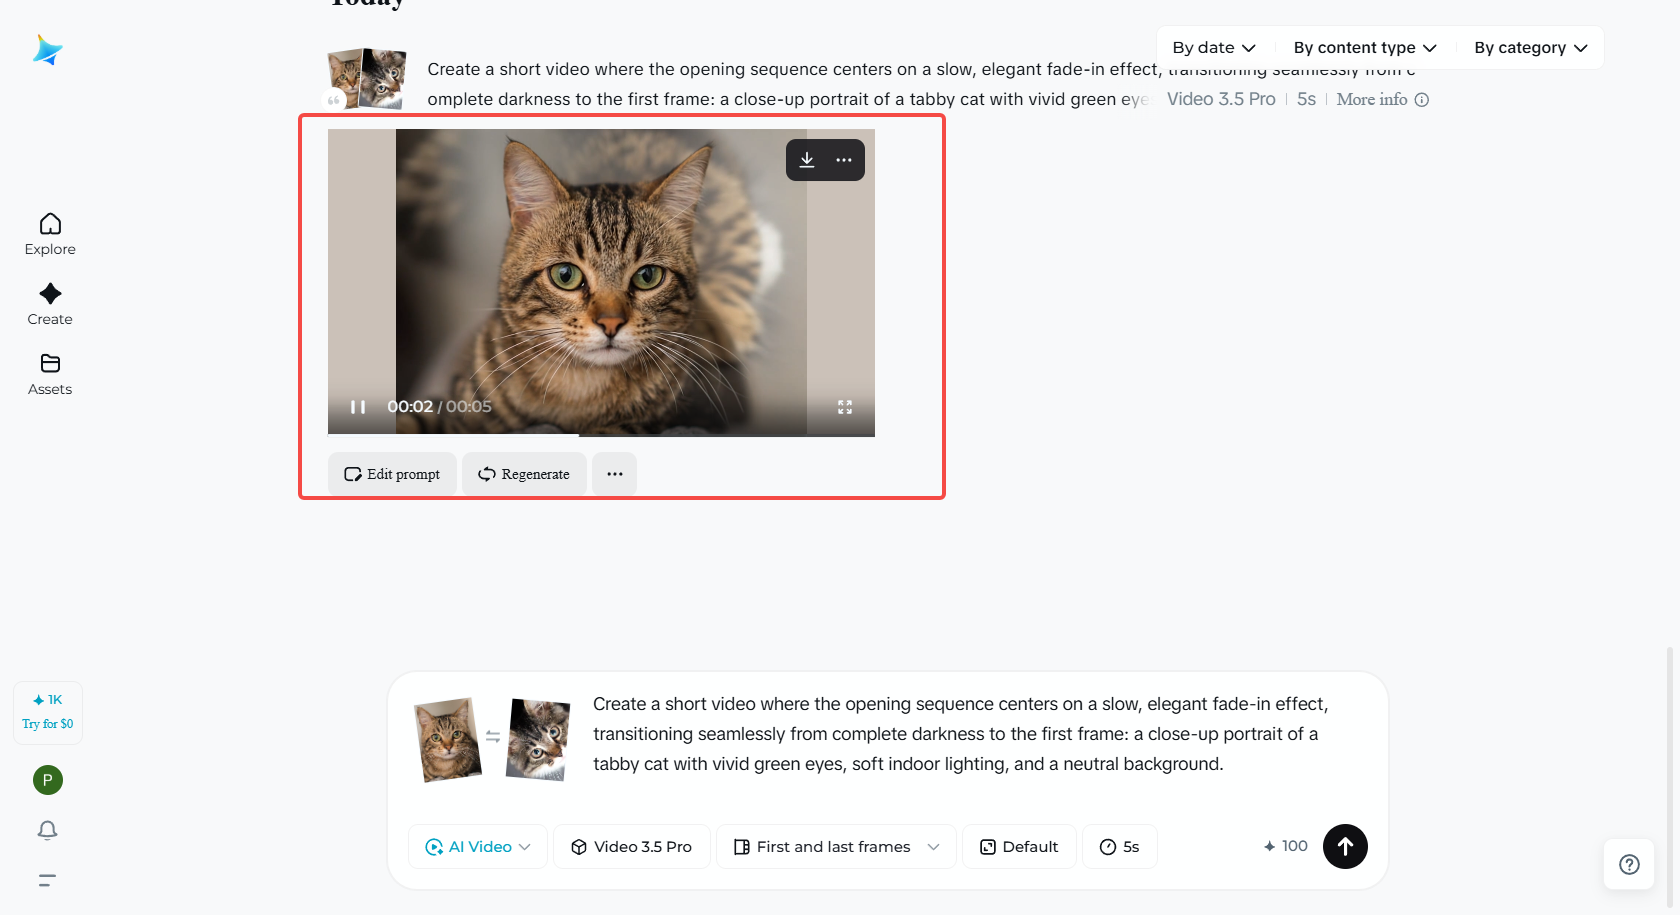Open the Default aspect ratio setting
The height and width of the screenshot is (915, 1680).
click(x=1019, y=847)
